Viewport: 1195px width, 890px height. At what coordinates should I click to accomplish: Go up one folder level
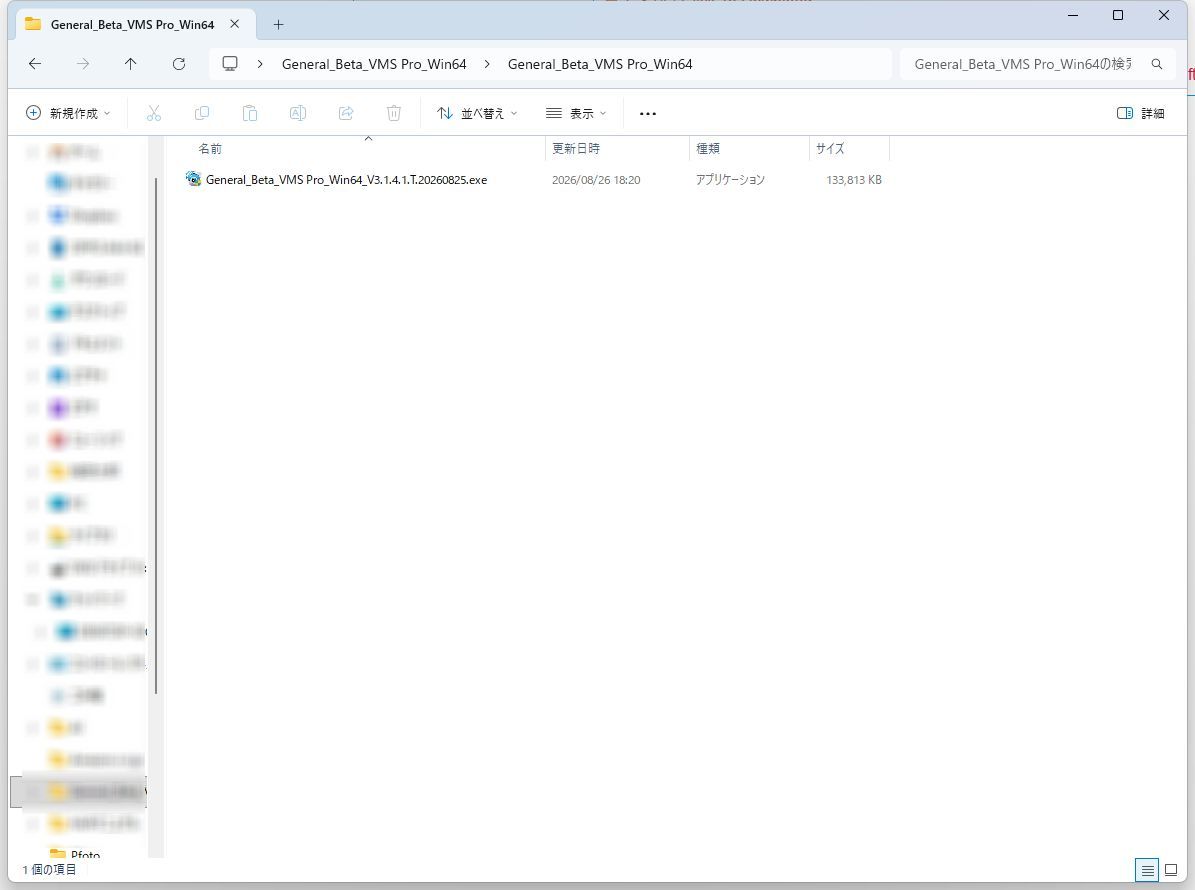pos(130,64)
